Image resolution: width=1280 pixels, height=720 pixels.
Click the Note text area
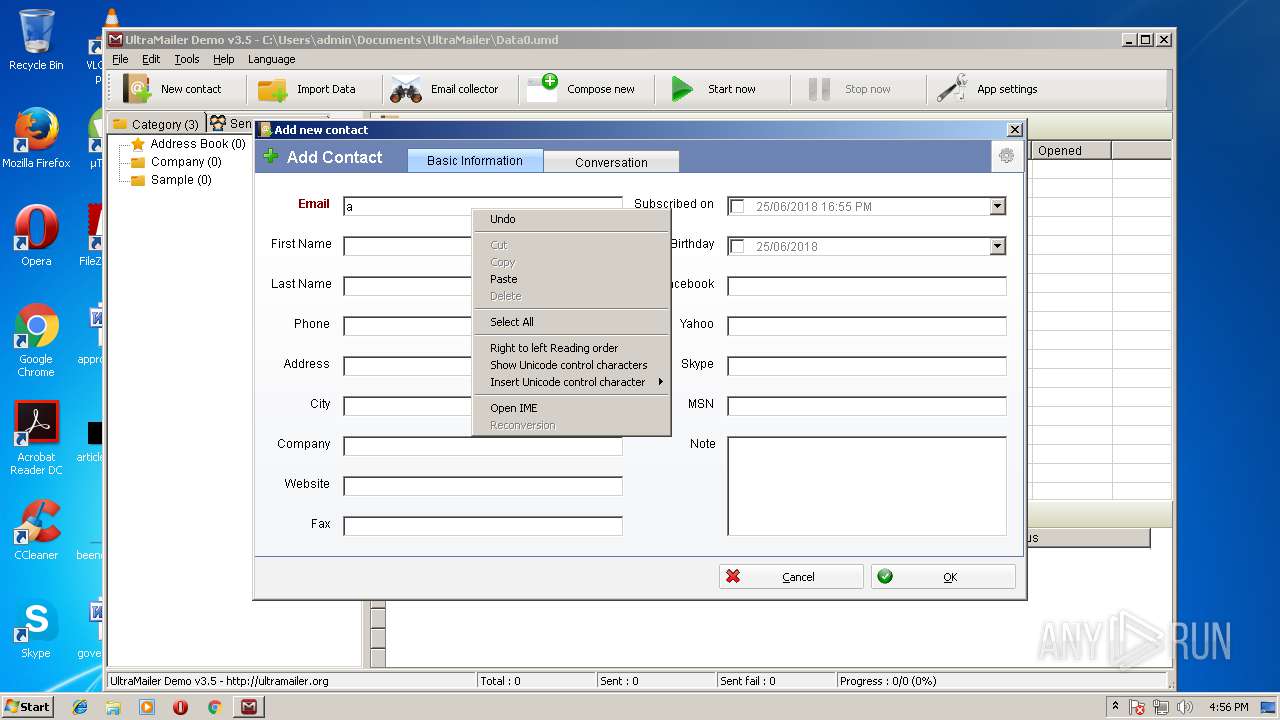point(867,486)
